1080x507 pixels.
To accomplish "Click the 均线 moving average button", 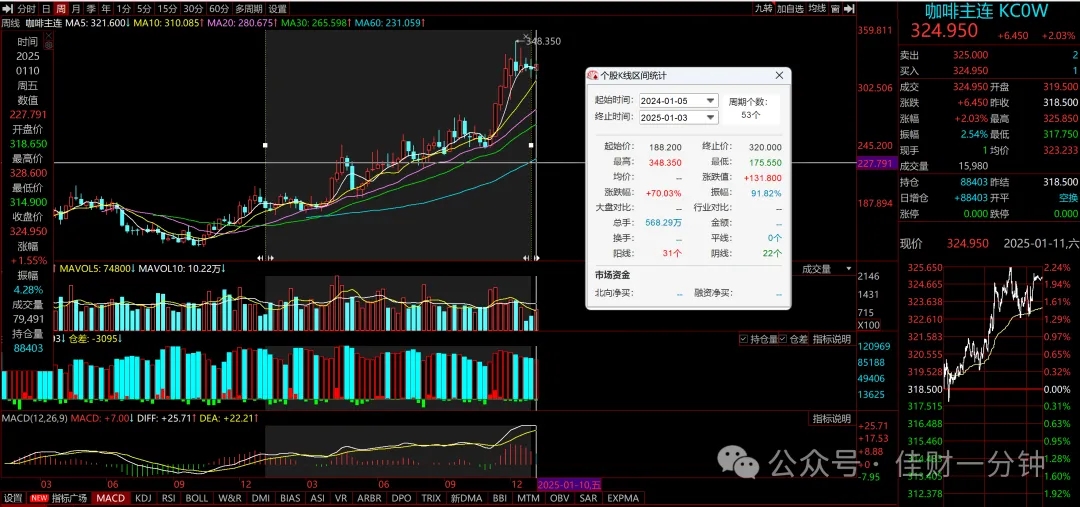I will pyautogui.click(x=817, y=9).
